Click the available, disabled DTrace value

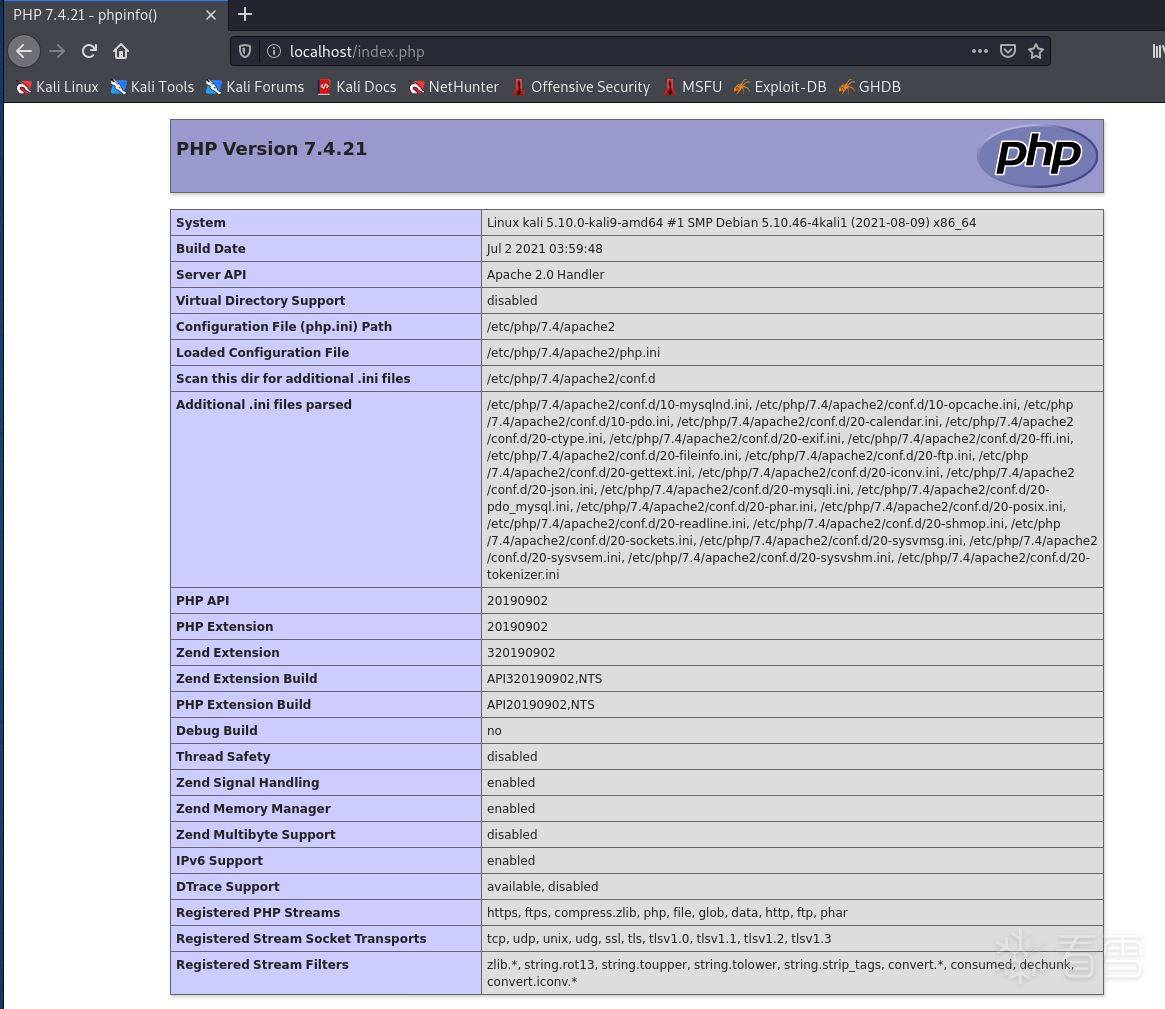coord(542,886)
